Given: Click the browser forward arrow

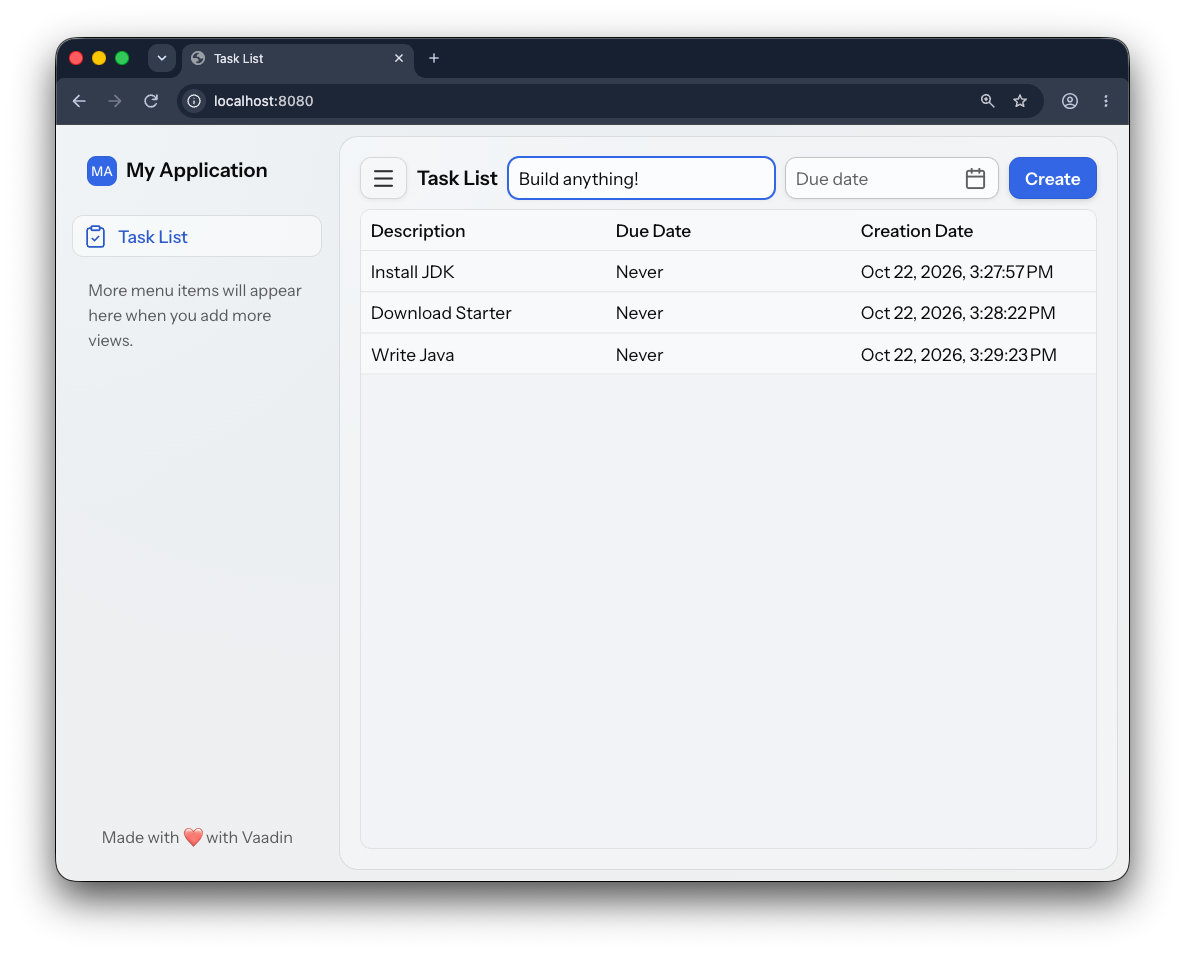Looking at the screenshot, I should [115, 101].
